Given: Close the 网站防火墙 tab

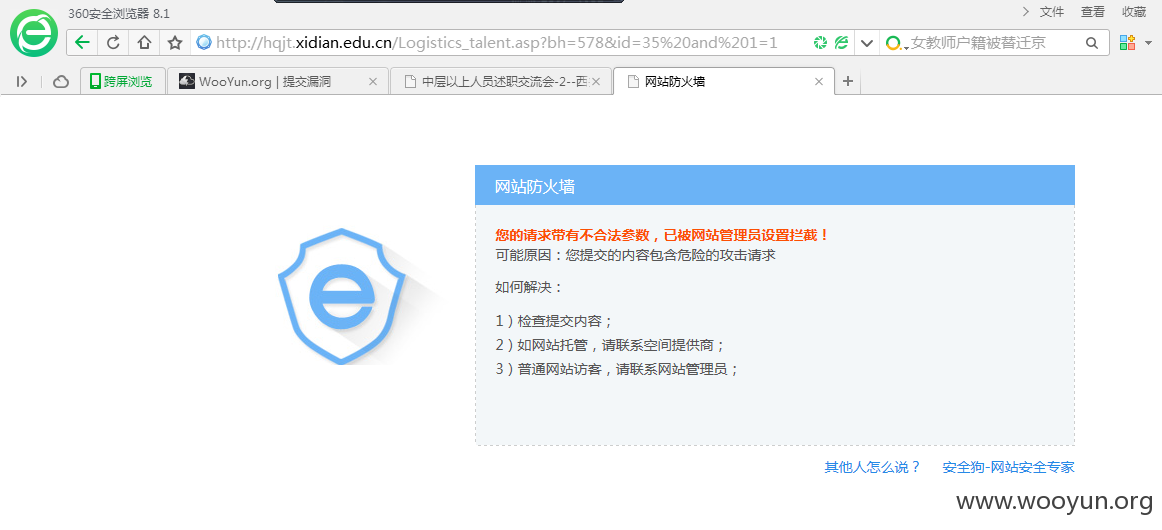Looking at the screenshot, I should pos(819,82).
